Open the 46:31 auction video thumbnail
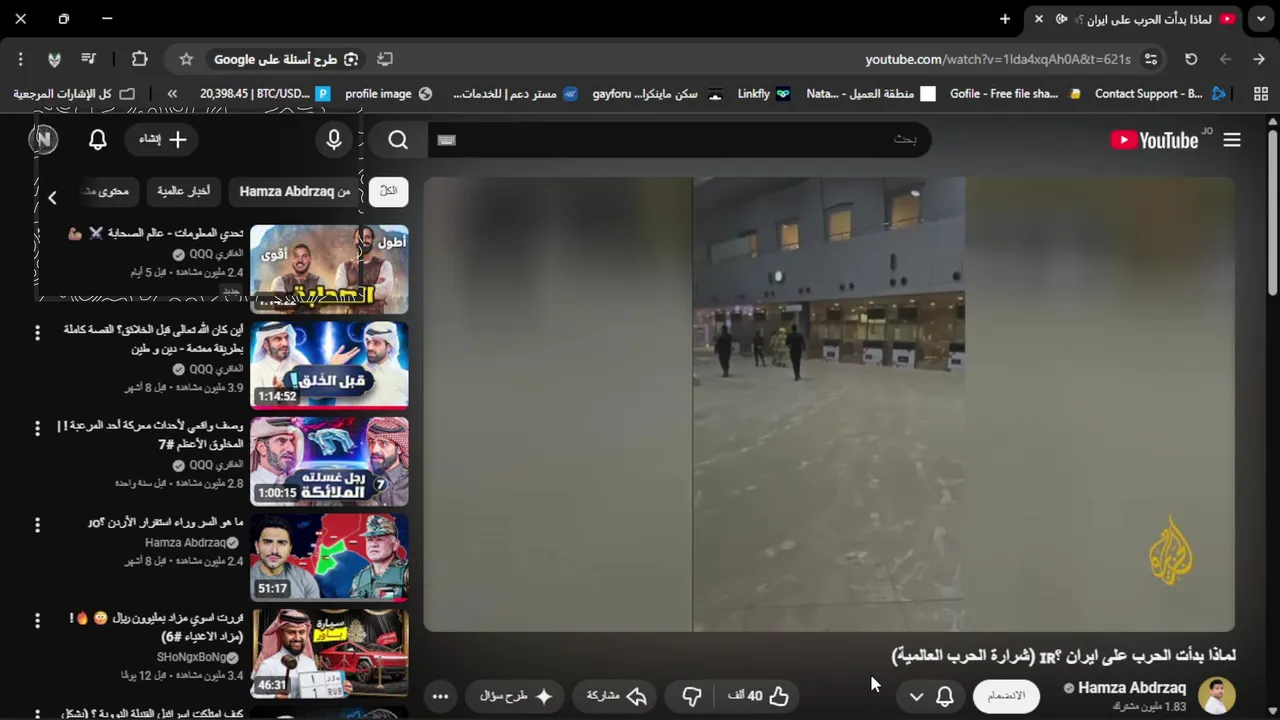 pyautogui.click(x=329, y=653)
